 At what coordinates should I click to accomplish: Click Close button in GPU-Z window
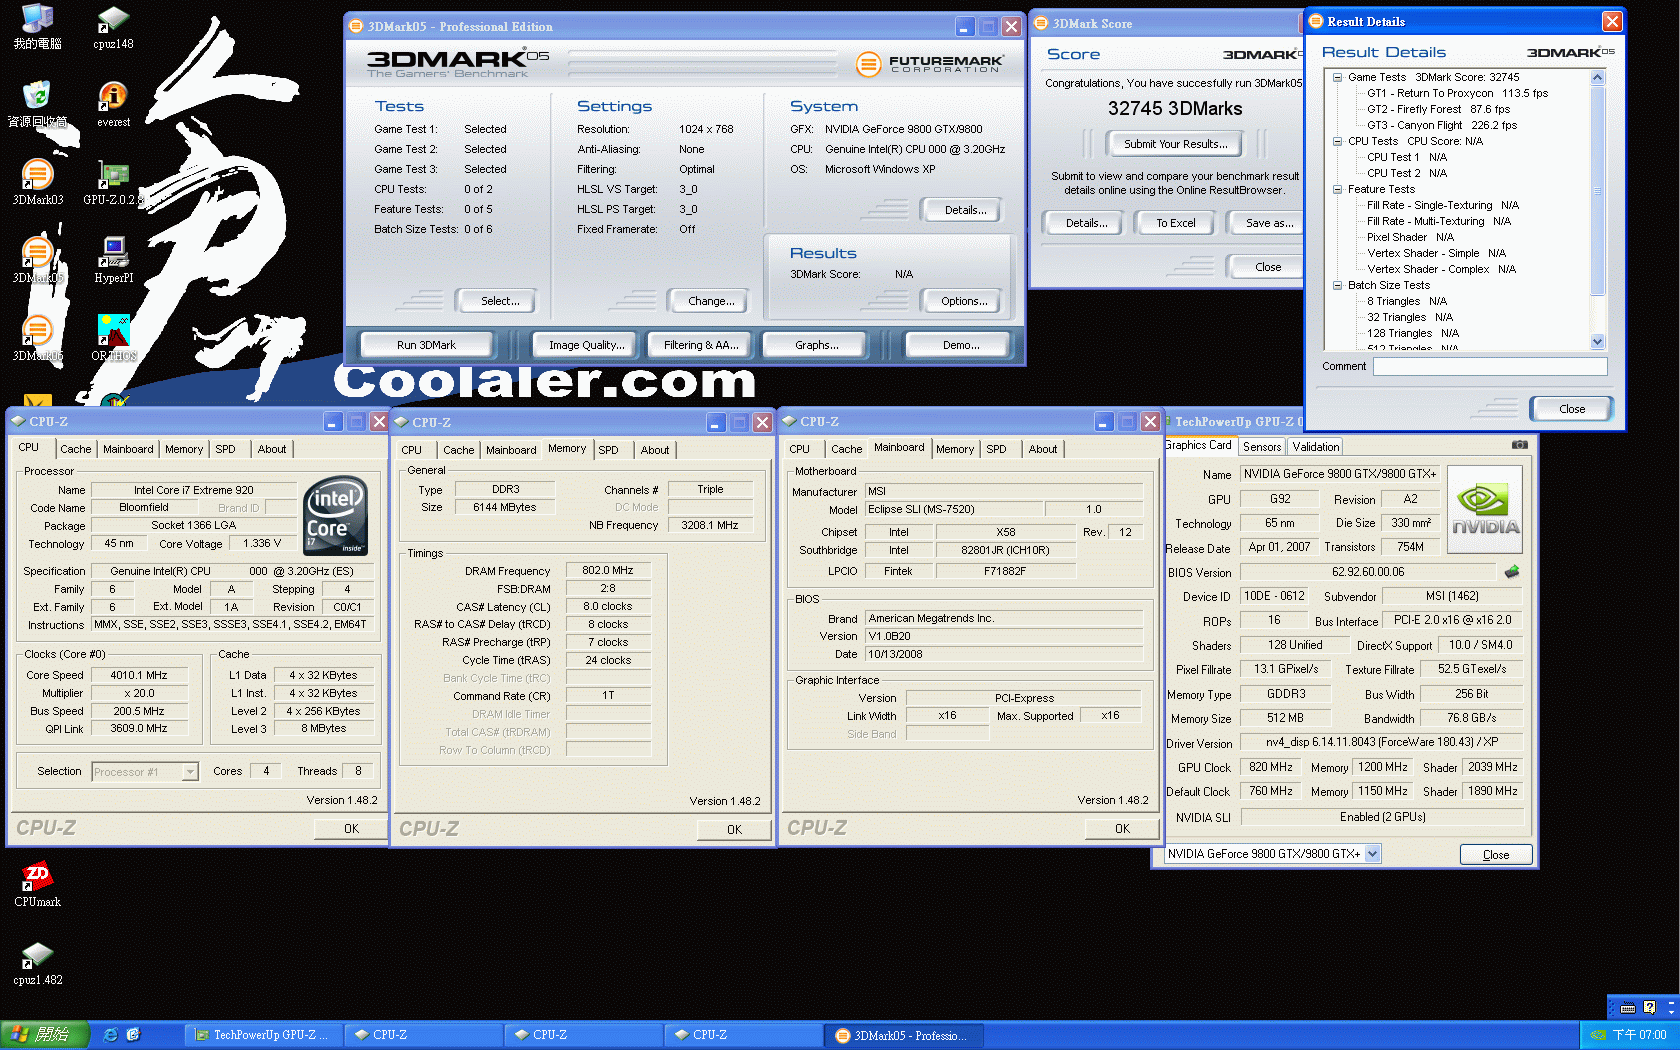pos(1496,855)
